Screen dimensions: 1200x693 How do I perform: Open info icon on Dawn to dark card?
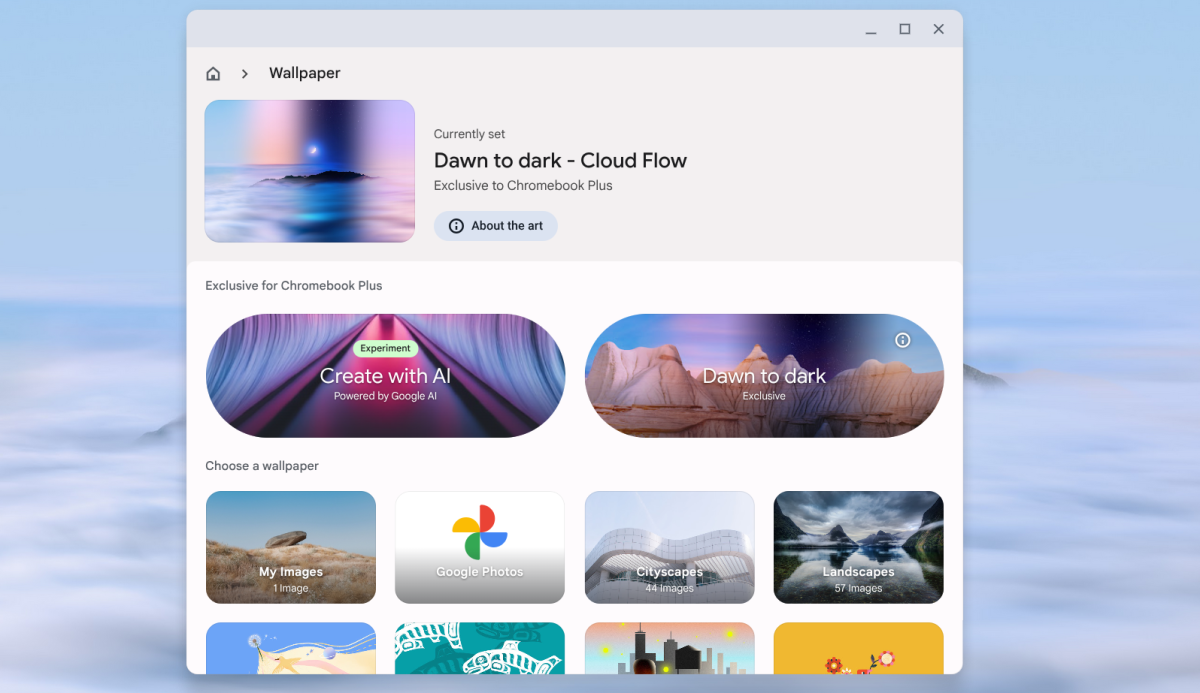coord(903,340)
